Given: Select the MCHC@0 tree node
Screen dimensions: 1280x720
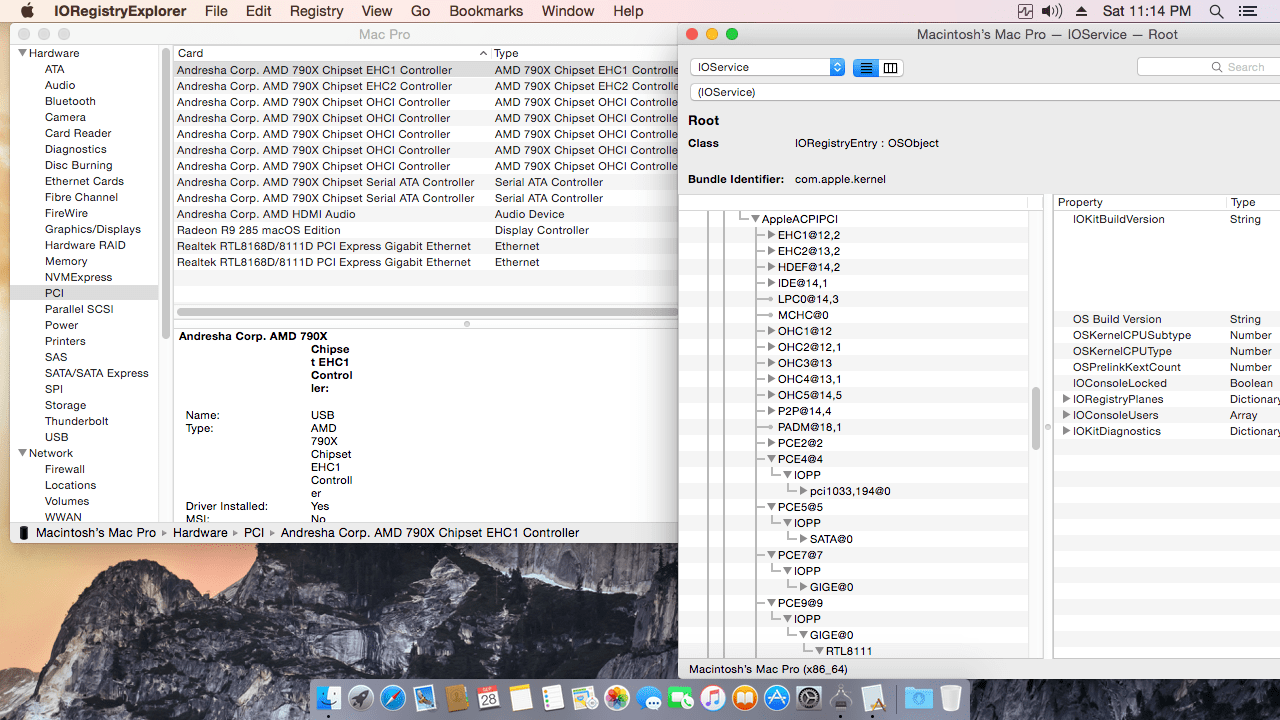Looking at the screenshot, I should point(803,315).
